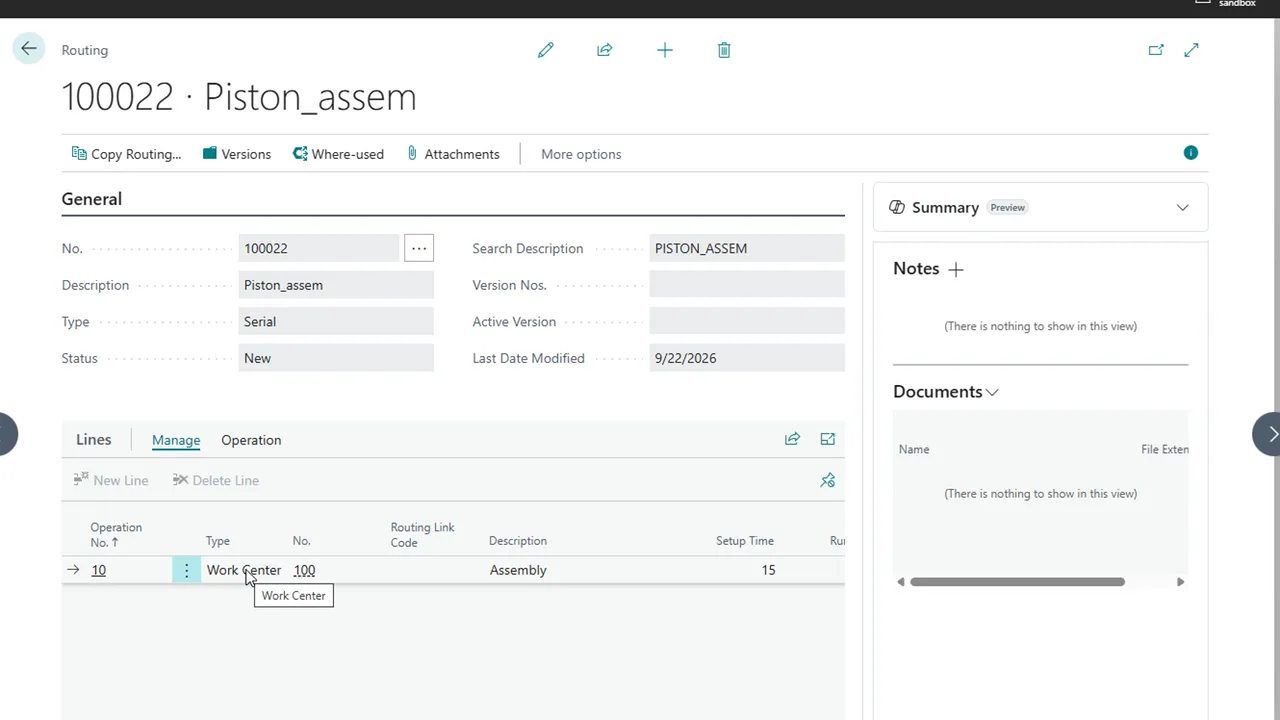Maximize the Lines section

(827, 439)
